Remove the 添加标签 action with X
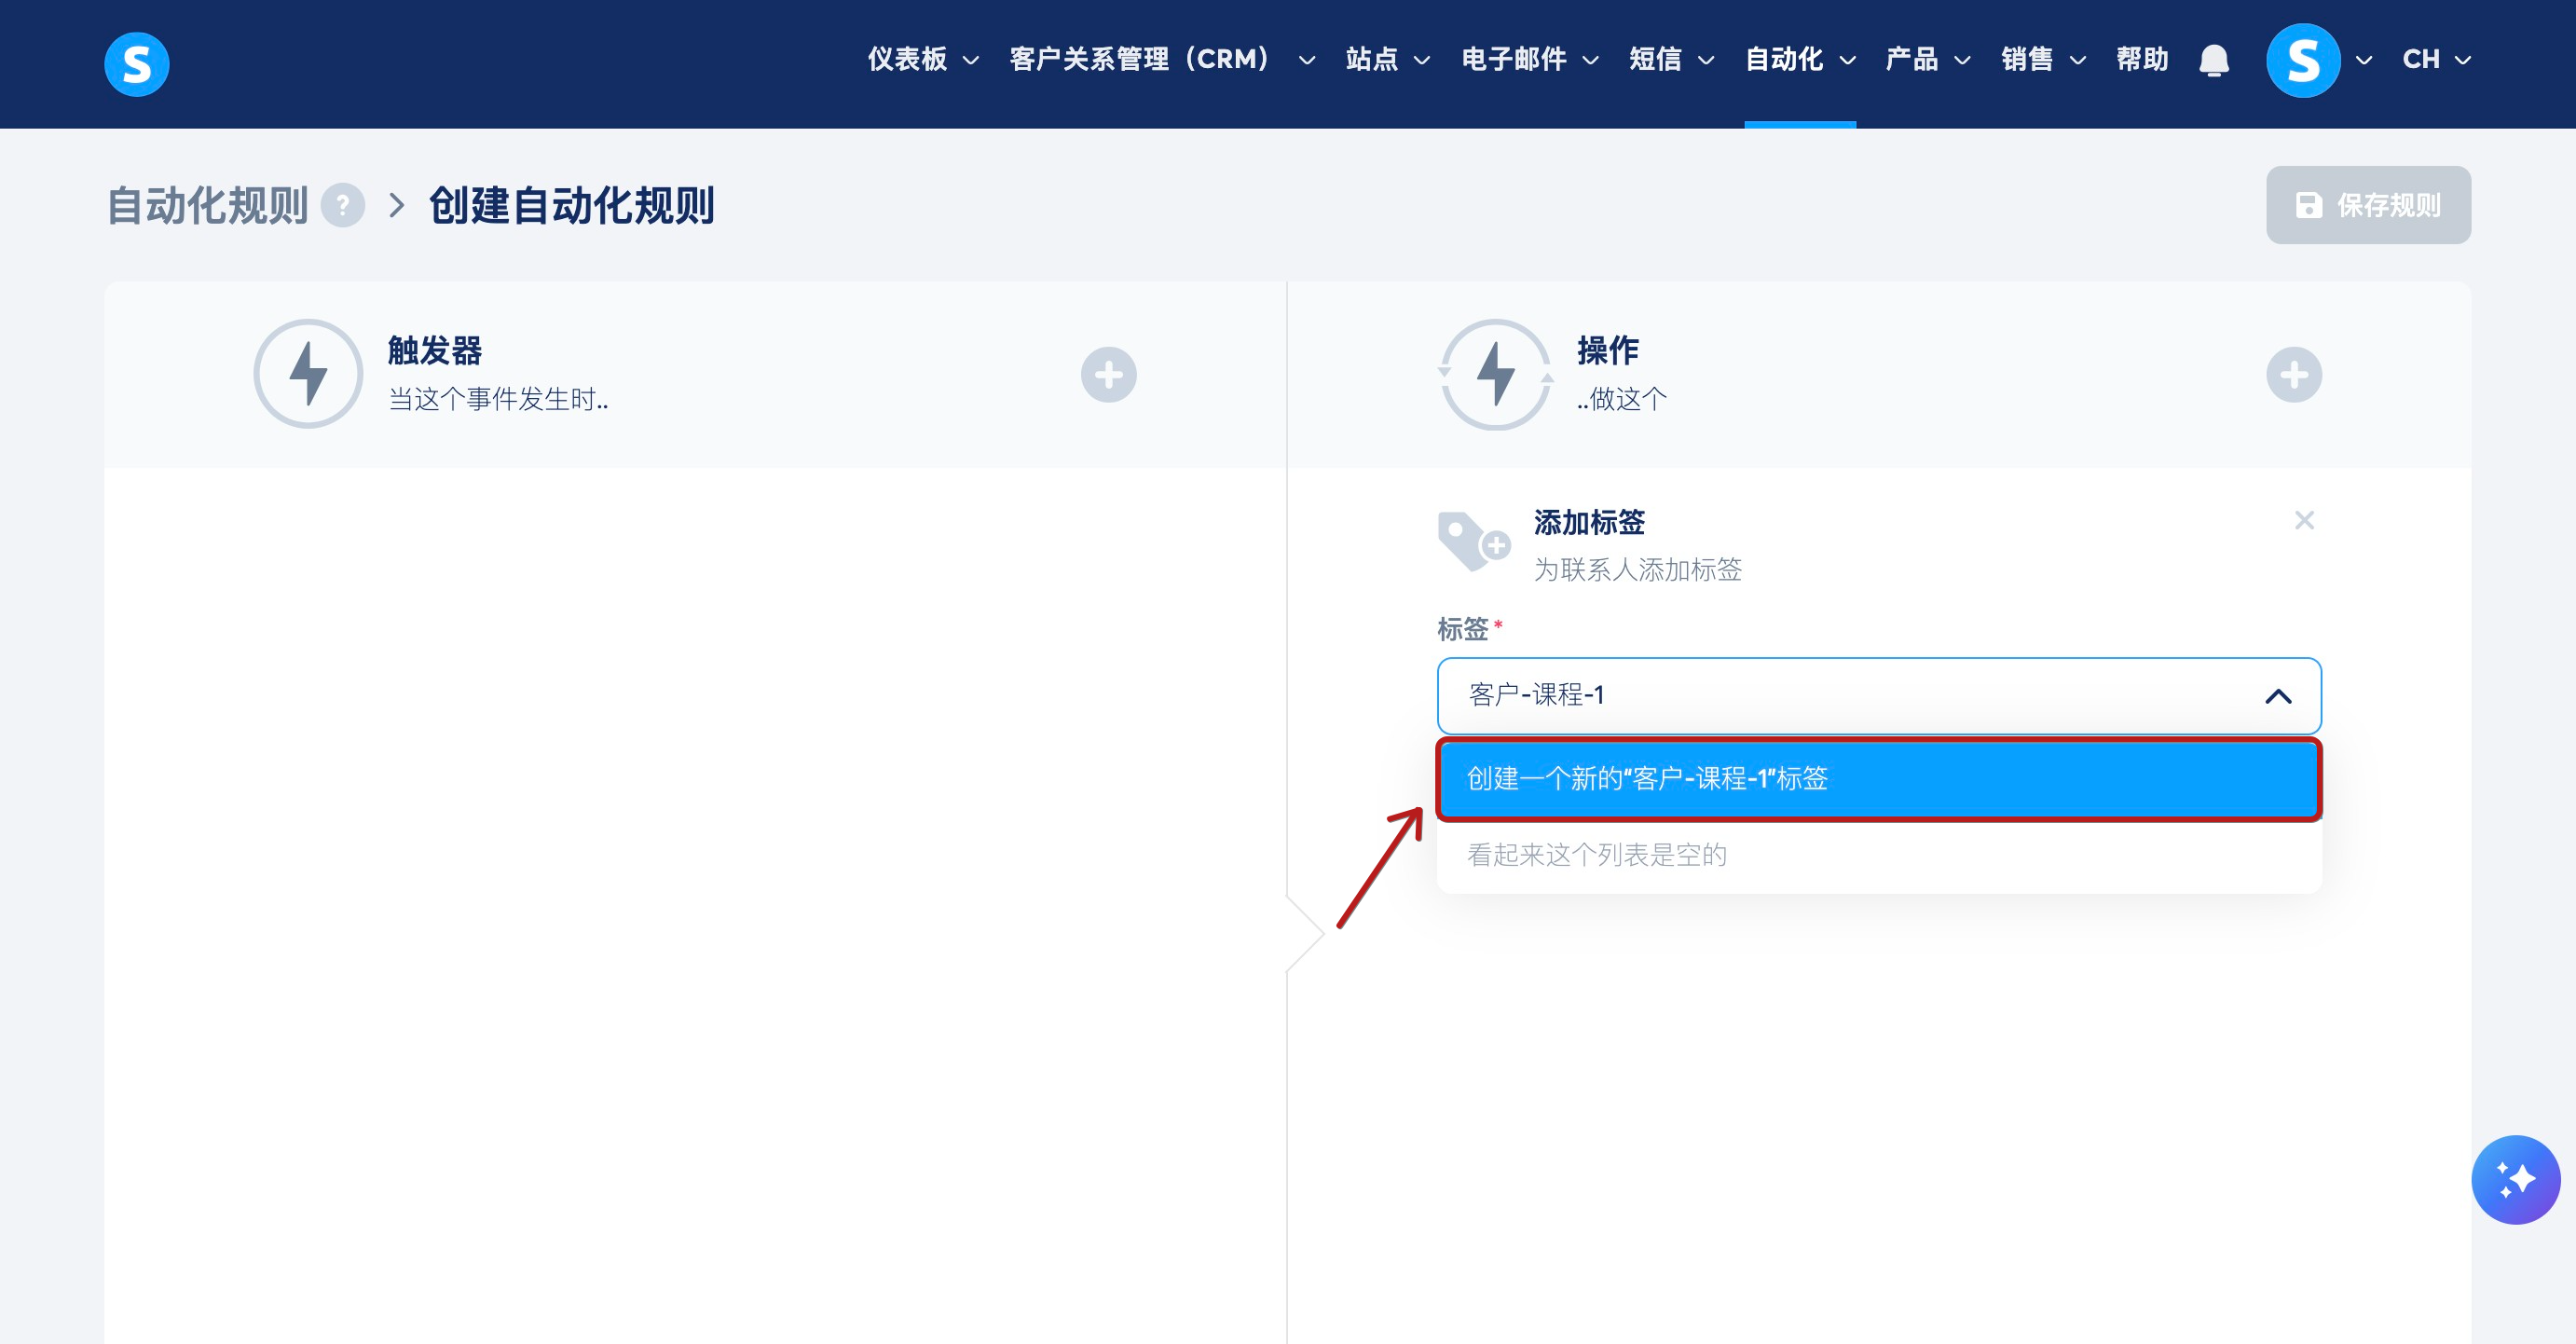 tap(2304, 520)
